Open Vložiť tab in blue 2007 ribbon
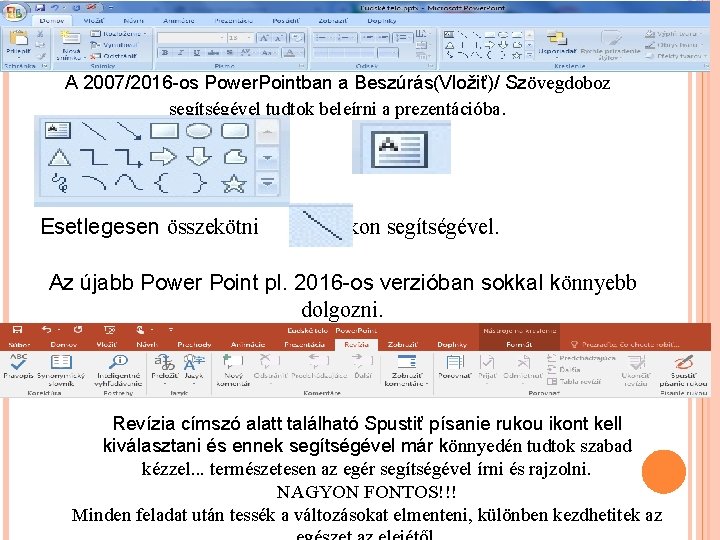 (x=94, y=21)
